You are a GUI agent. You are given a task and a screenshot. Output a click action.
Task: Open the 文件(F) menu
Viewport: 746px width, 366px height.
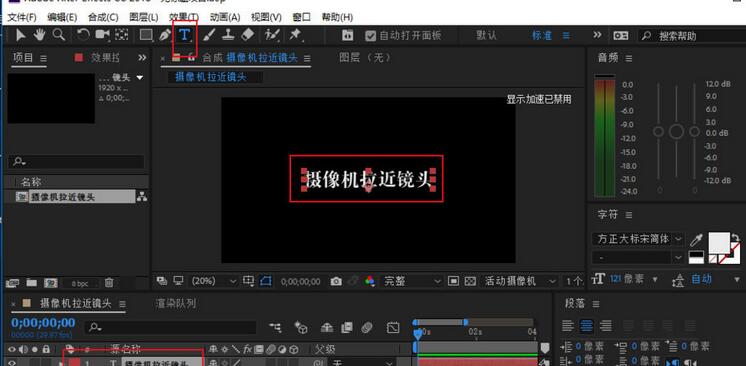tap(22, 17)
